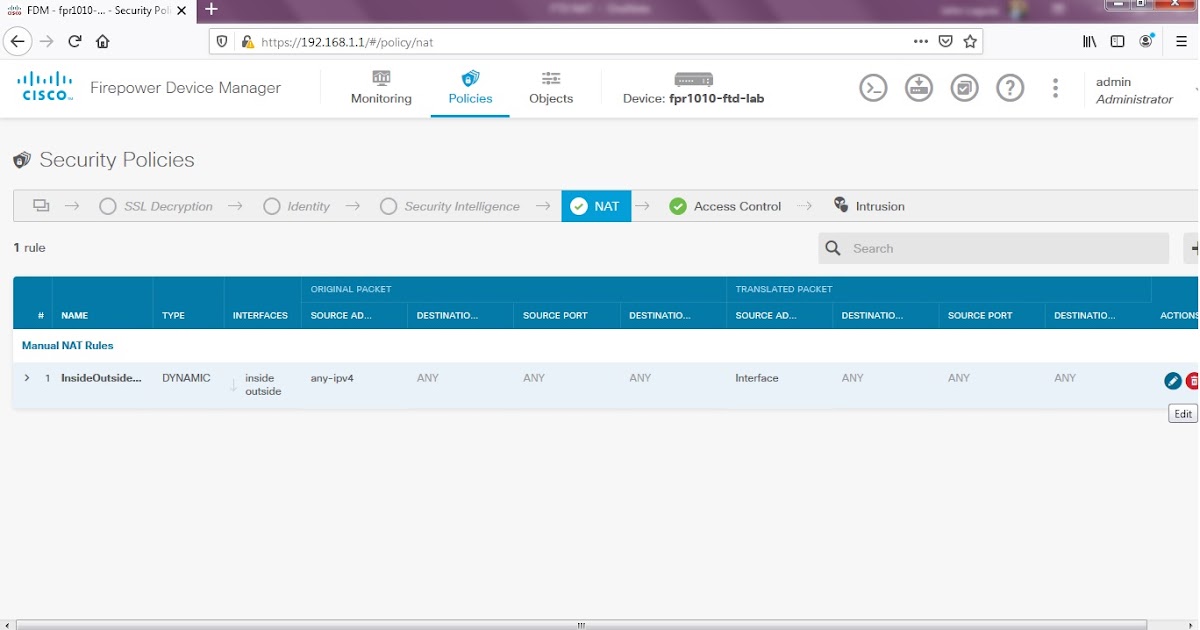Expand details of NAT rule 1

point(26,378)
